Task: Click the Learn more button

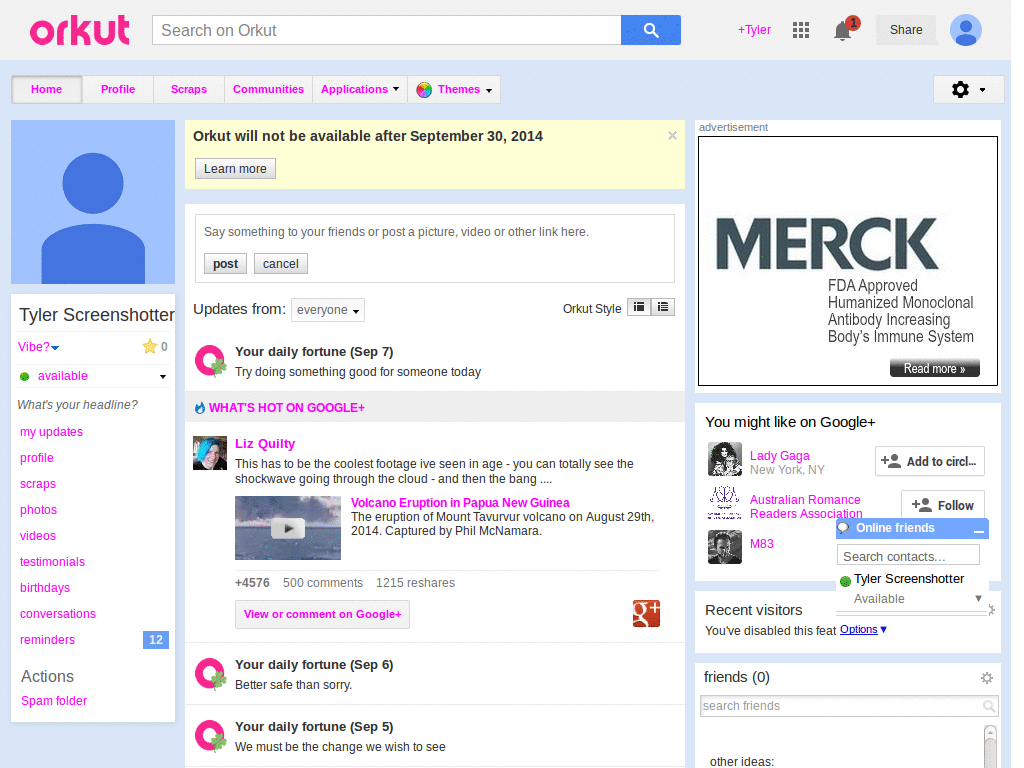Action: click(x=235, y=168)
